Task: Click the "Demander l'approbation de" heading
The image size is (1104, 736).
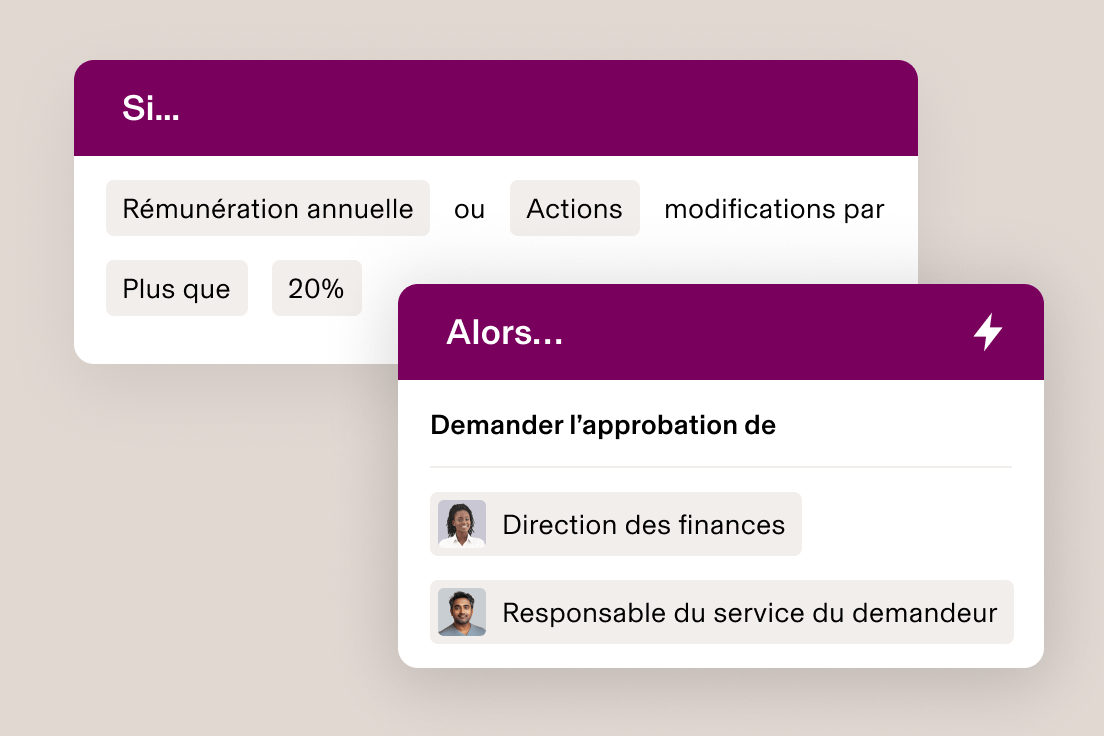Action: tap(602, 424)
